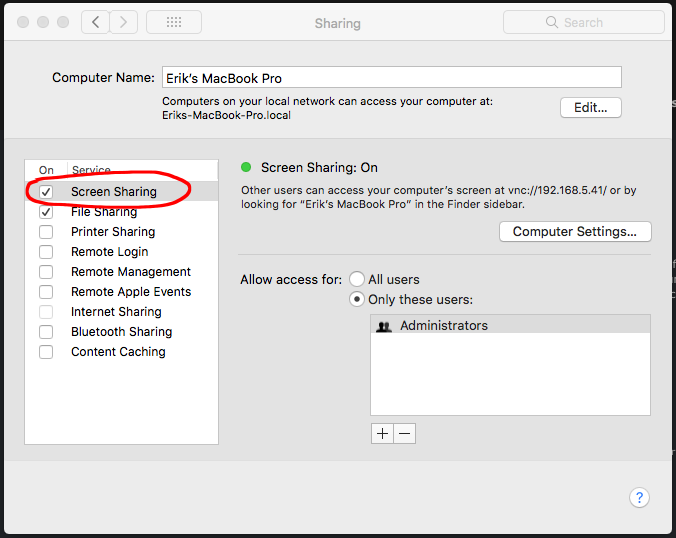Select the Administrators row in users list
676x538 pixels.
(510, 325)
